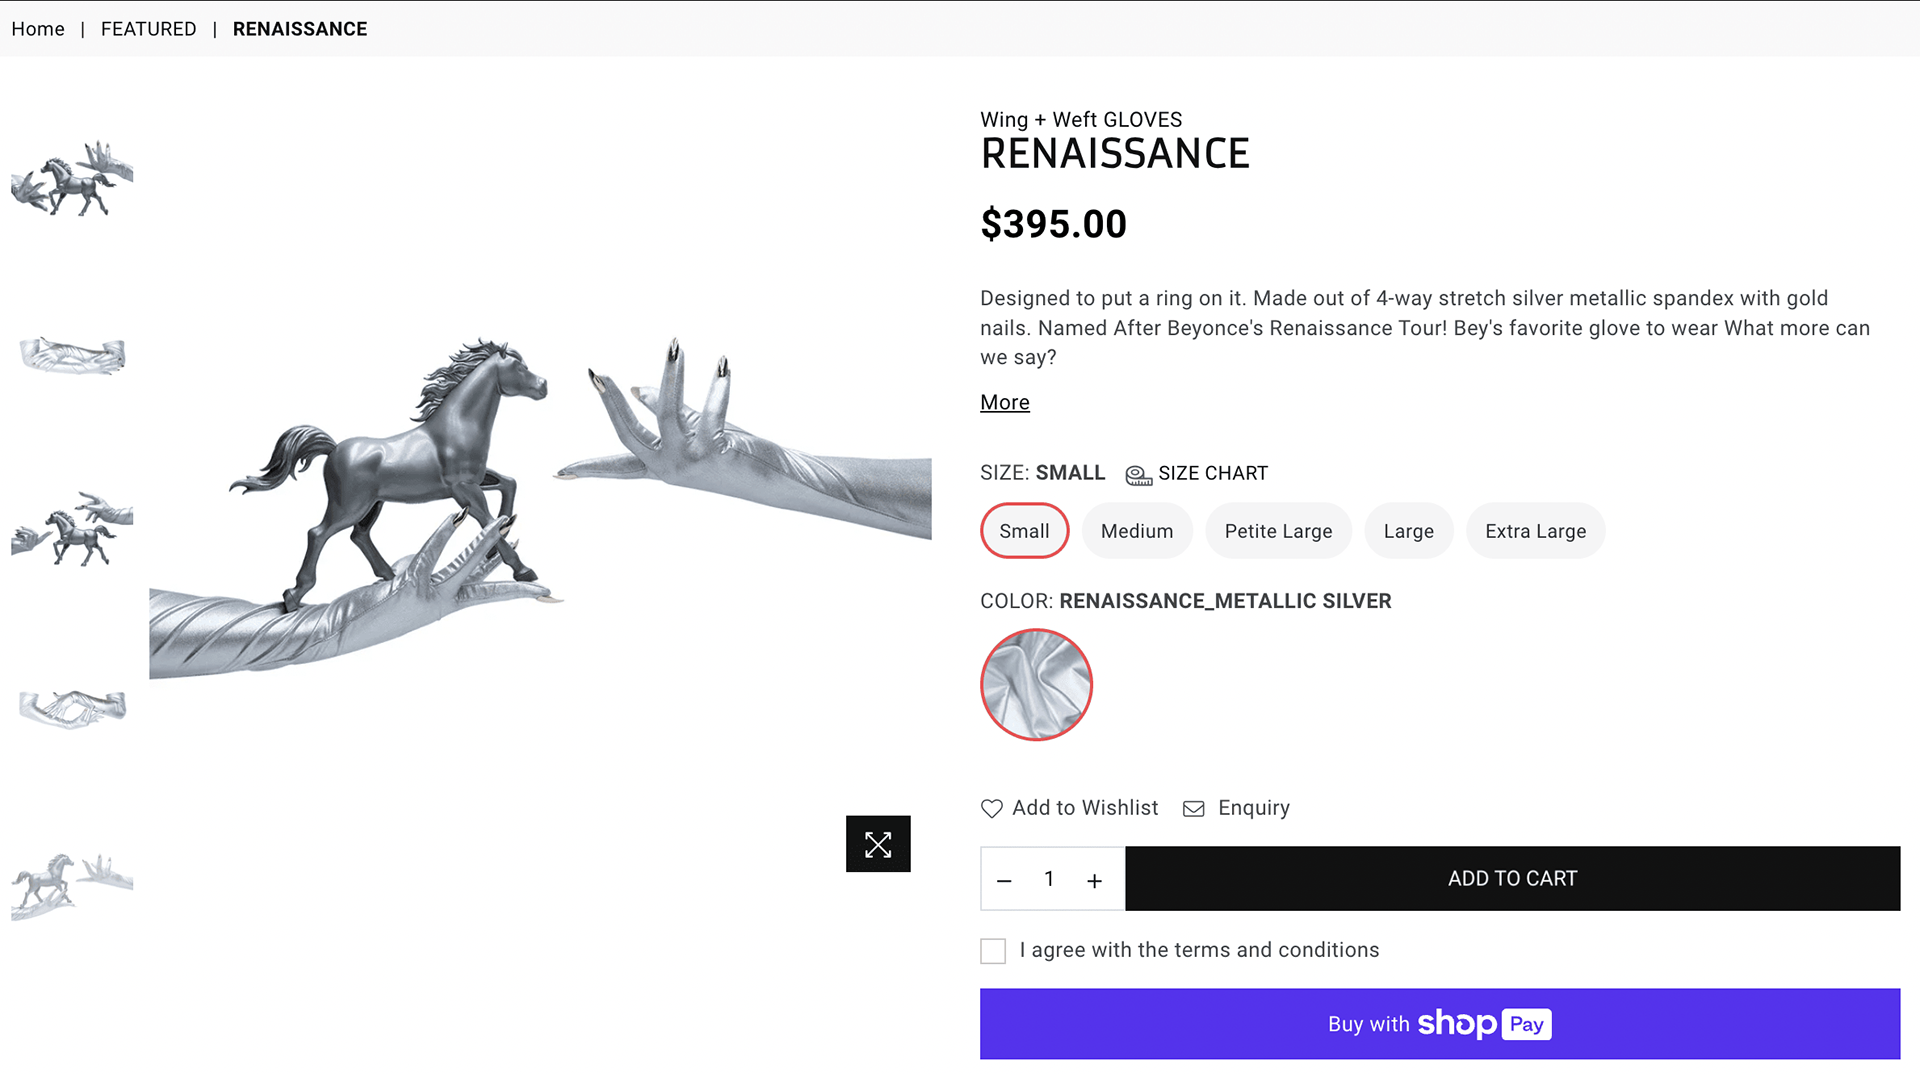
Task: Decrease quantity with the minus button
Action: tap(1004, 880)
